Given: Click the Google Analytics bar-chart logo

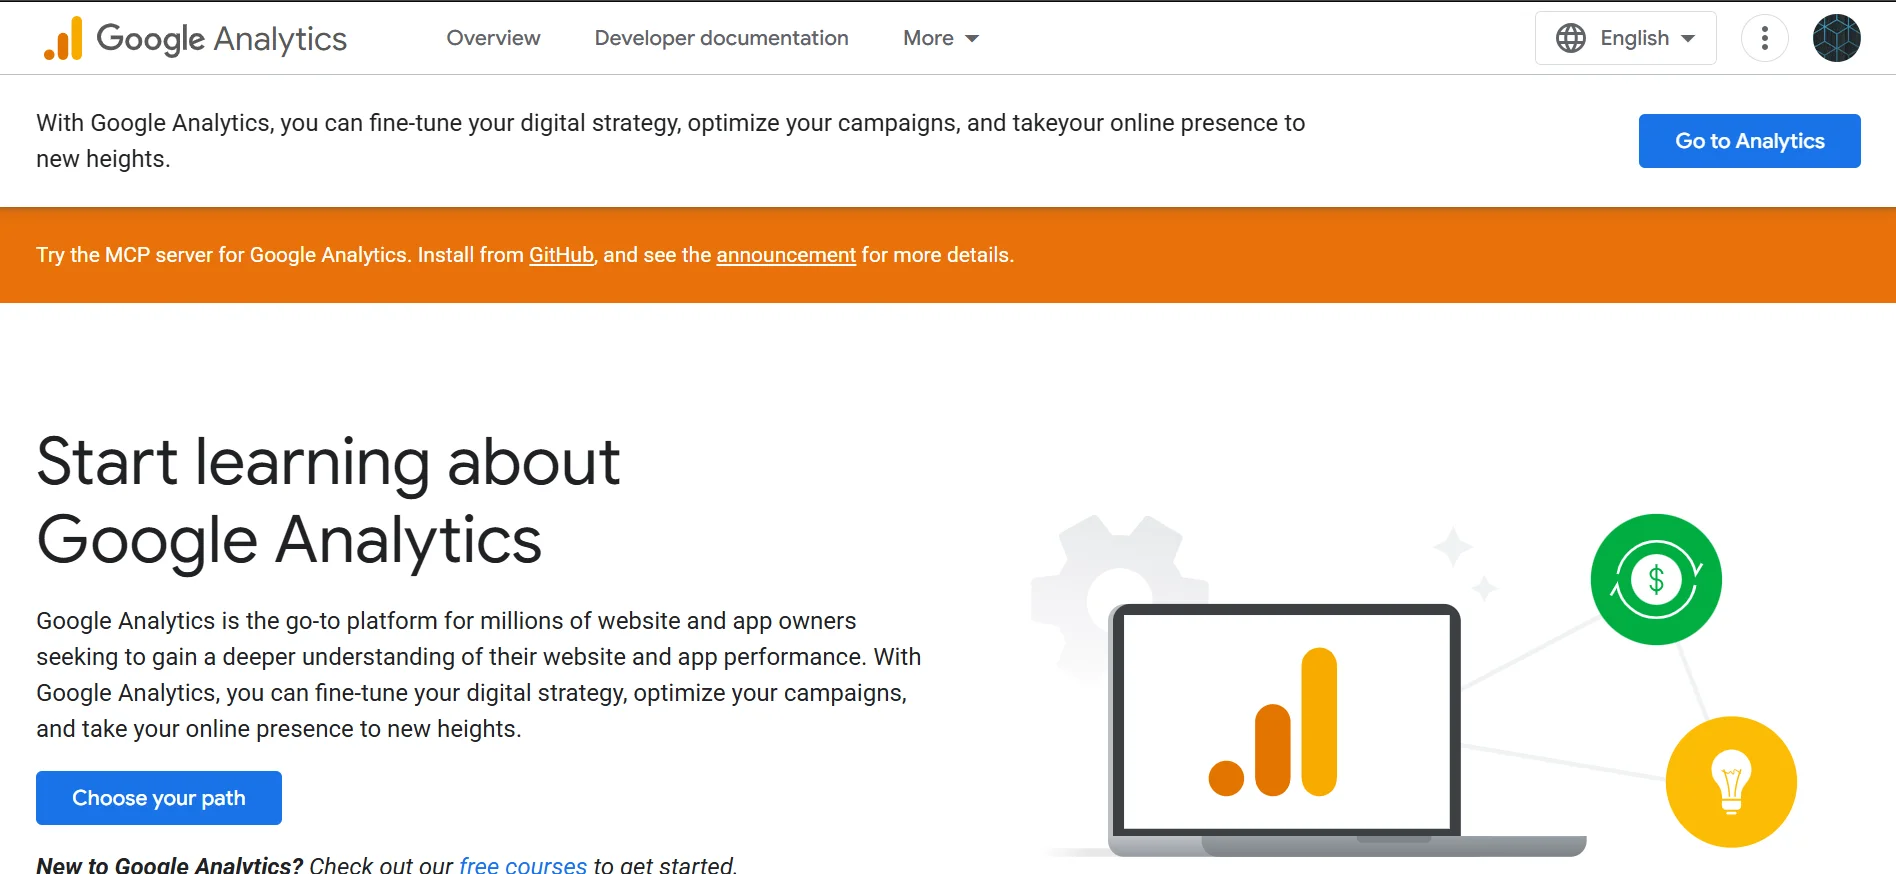Looking at the screenshot, I should pyautogui.click(x=63, y=39).
